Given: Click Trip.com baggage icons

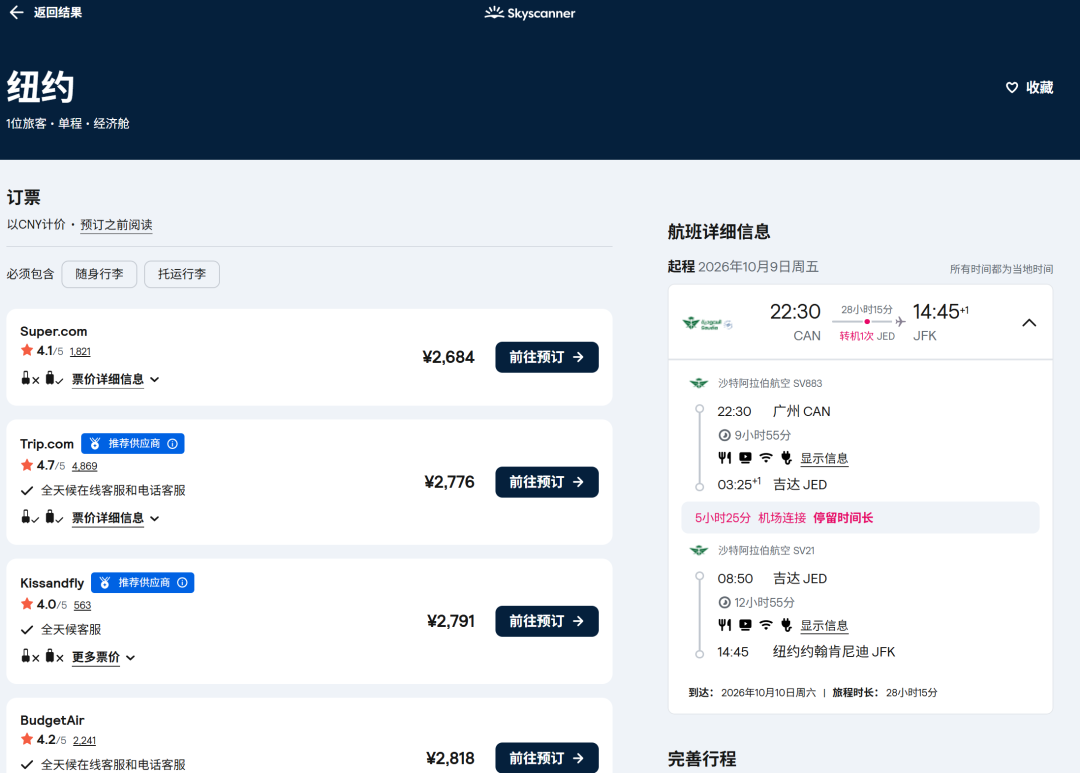Looking at the screenshot, I should [x=42, y=517].
